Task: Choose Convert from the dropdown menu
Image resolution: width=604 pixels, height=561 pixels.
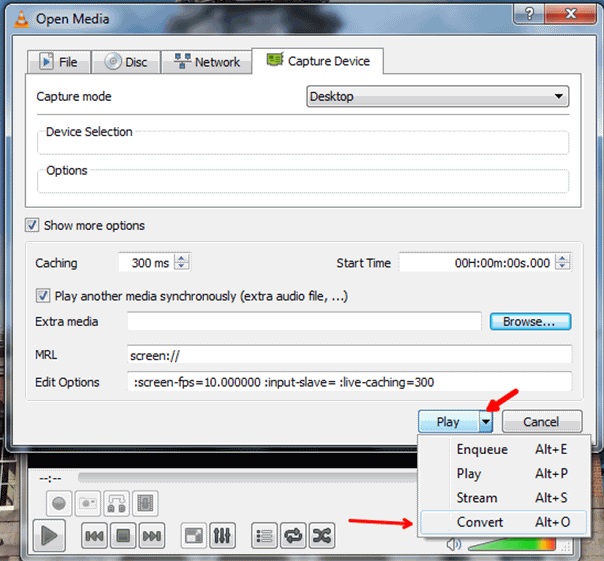Action: point(504,522)
